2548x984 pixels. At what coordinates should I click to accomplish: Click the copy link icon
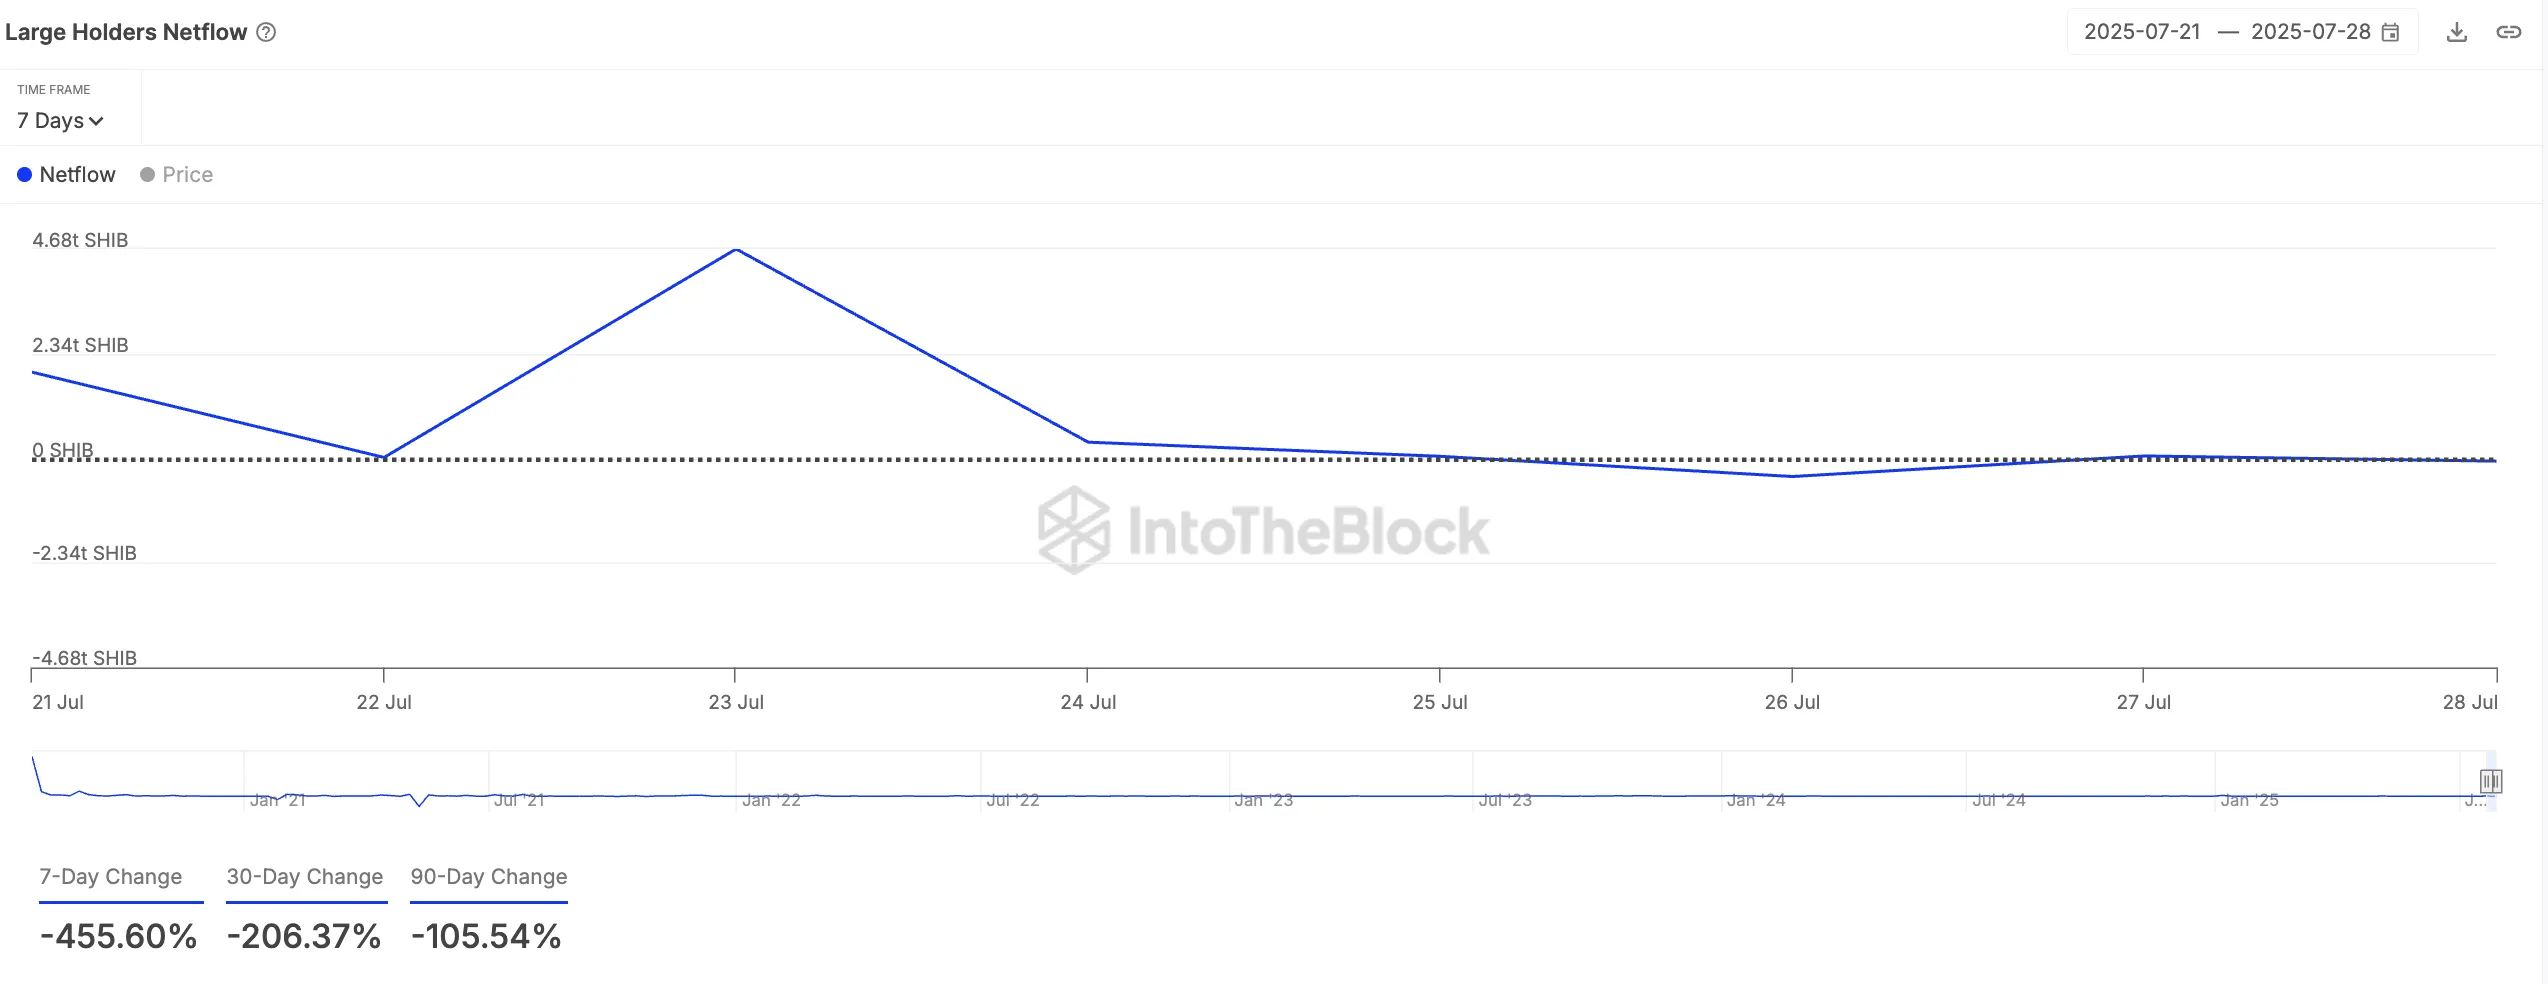click(2508, 32)
